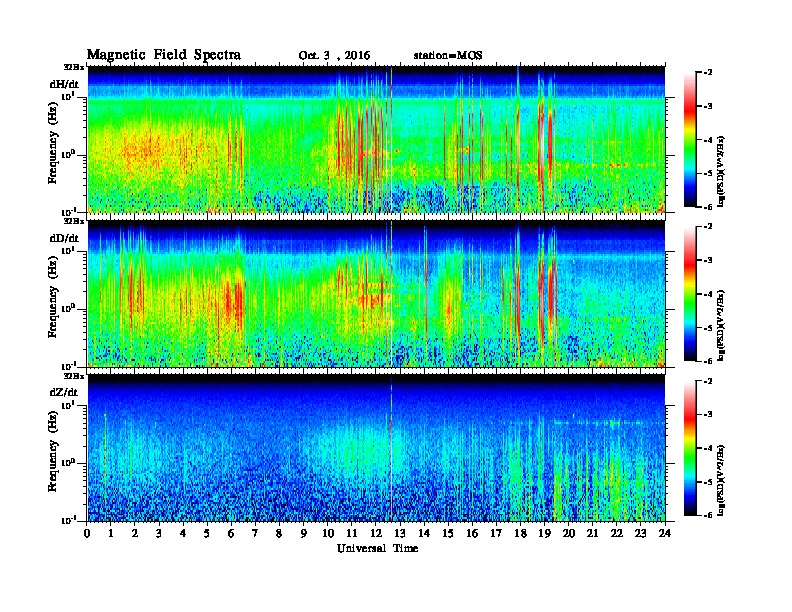Viewport: 792px width, 612px height.
Task: Click the hour 13 tick label on the time axis
Action: 400,533
